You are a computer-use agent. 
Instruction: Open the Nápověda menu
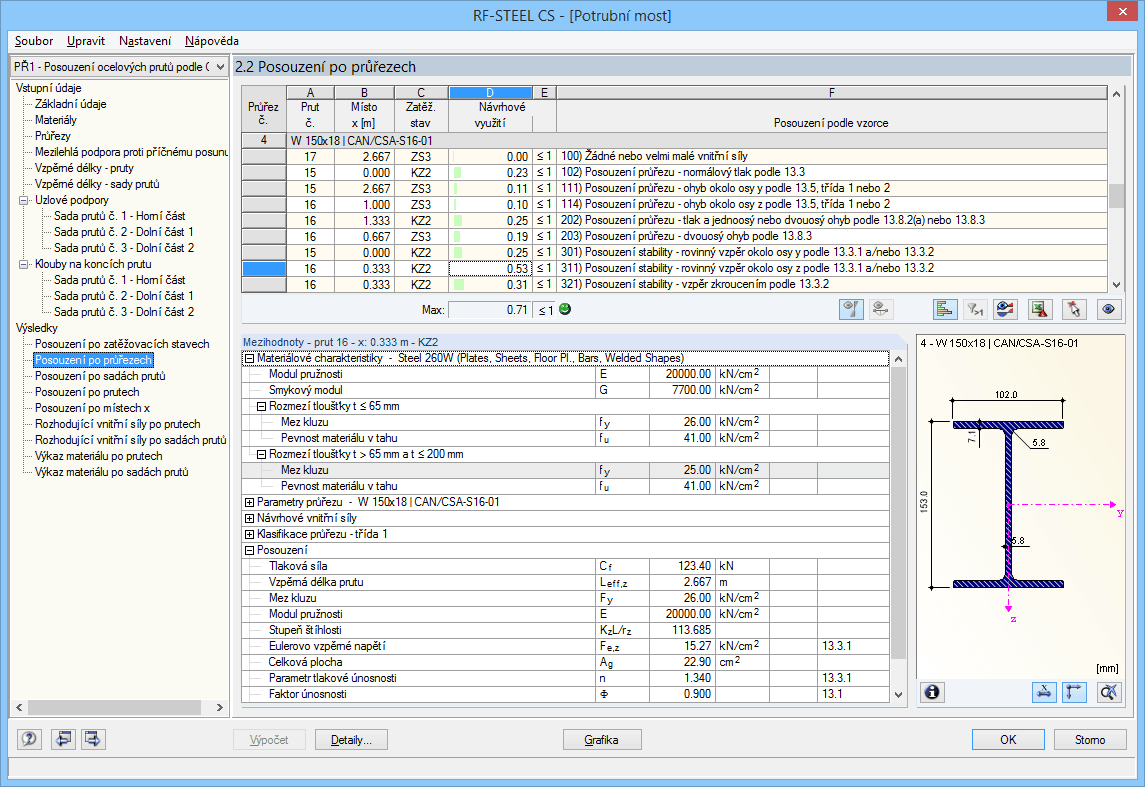212,41
